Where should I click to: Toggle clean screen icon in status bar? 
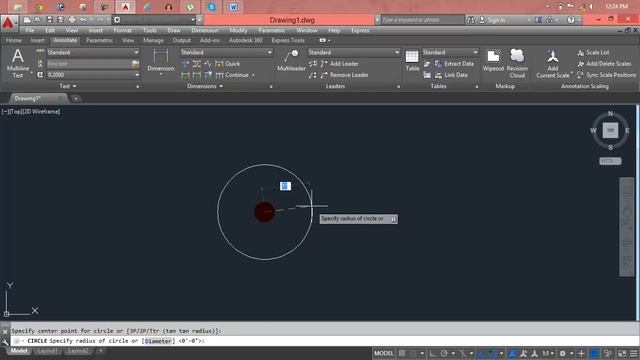click(622, 353)
